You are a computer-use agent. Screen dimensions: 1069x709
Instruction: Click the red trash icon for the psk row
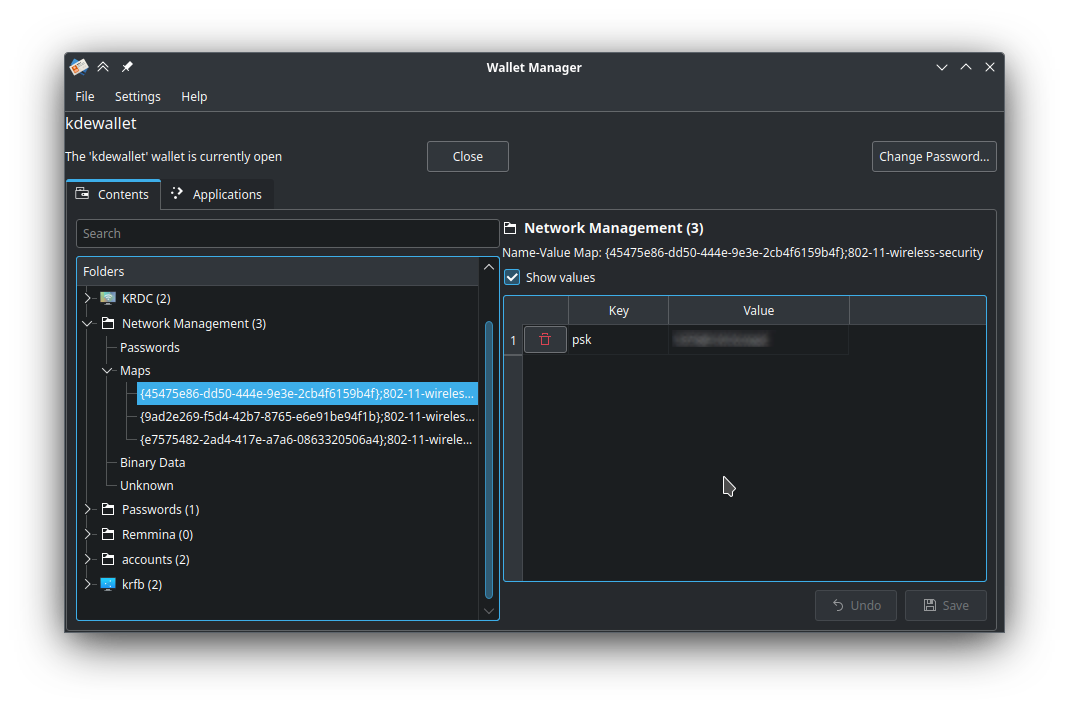[x=545, y=340]
